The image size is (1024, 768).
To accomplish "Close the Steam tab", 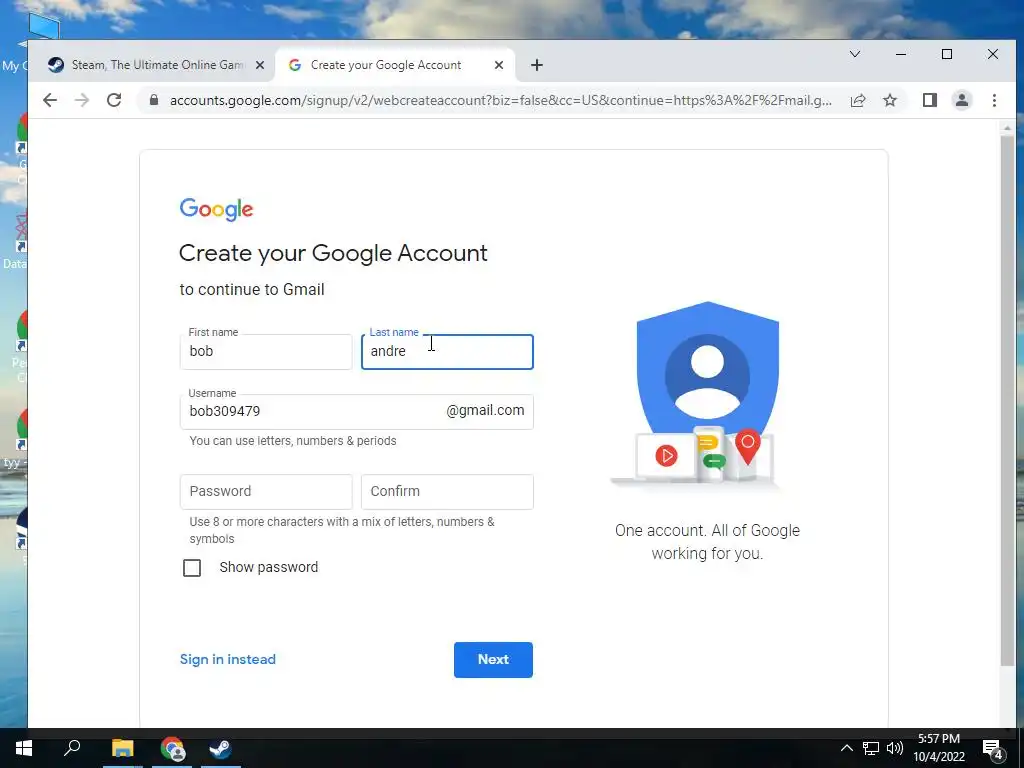I will pos(260,65).
